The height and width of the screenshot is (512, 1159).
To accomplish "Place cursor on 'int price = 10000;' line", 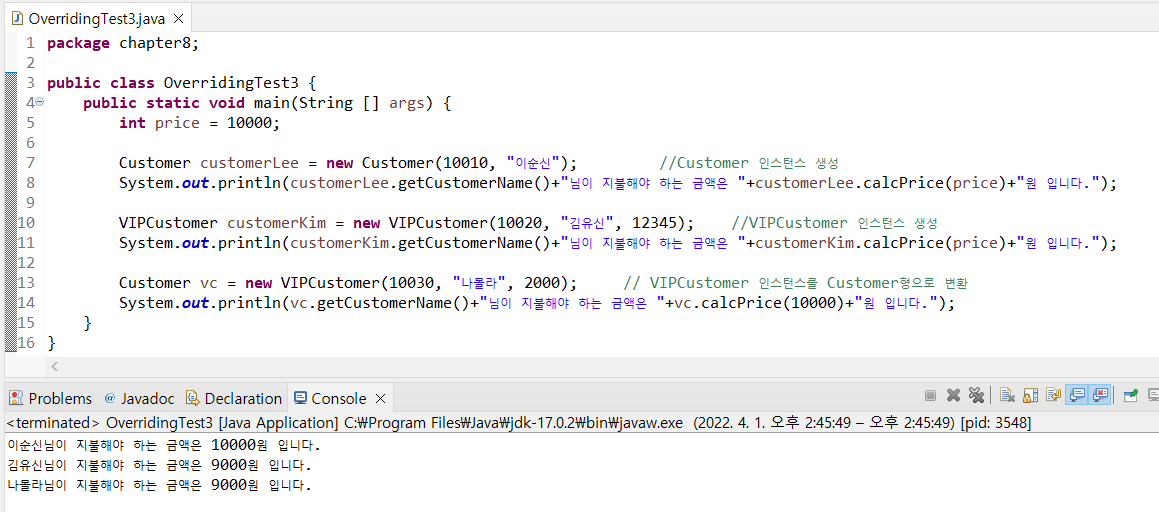I will point(200,123).
